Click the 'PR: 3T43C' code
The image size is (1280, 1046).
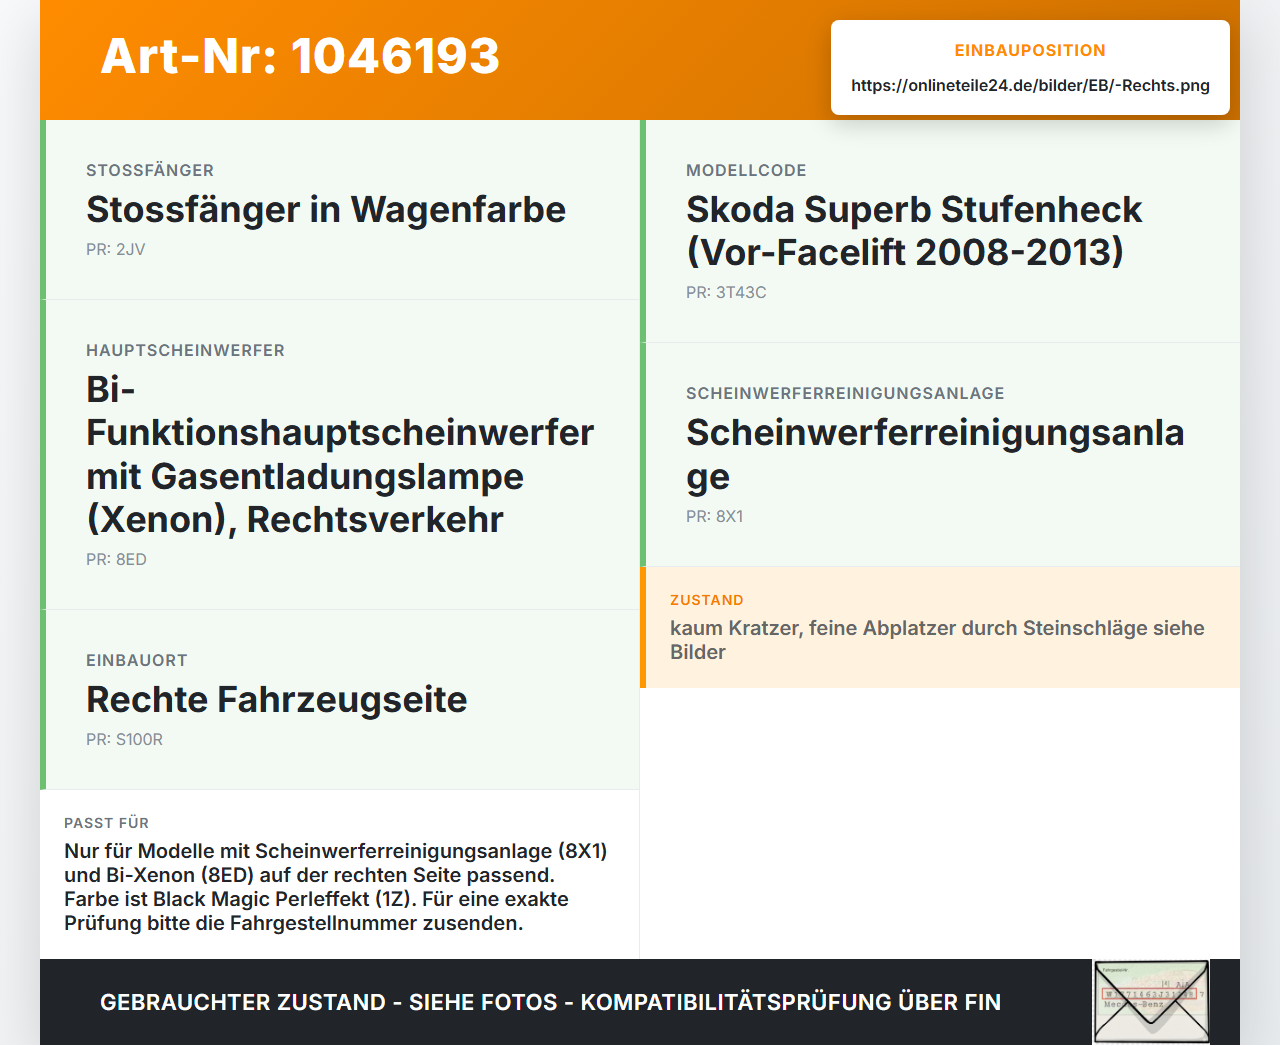coord(726,292)
